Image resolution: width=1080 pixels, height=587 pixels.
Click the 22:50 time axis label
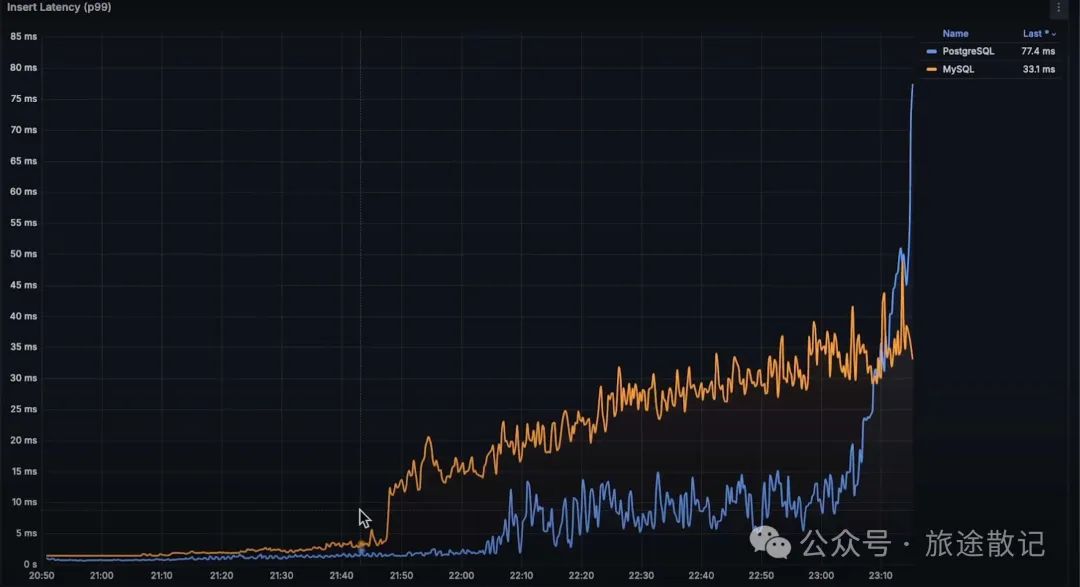(761, 575)
